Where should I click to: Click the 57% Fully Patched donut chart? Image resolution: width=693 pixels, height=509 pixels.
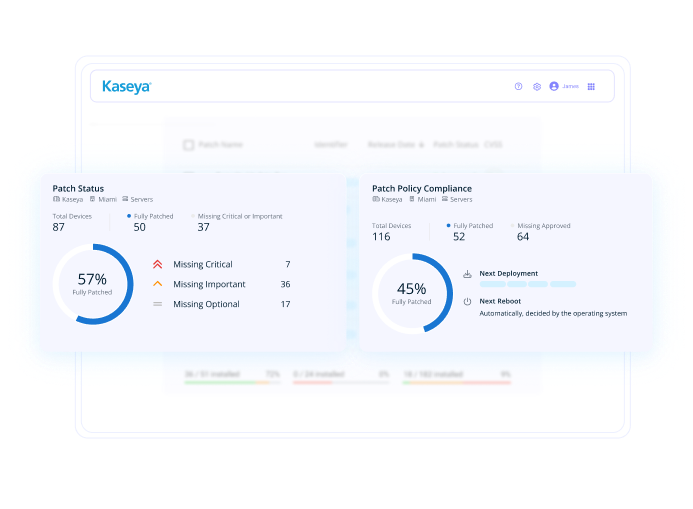point(92,284)
